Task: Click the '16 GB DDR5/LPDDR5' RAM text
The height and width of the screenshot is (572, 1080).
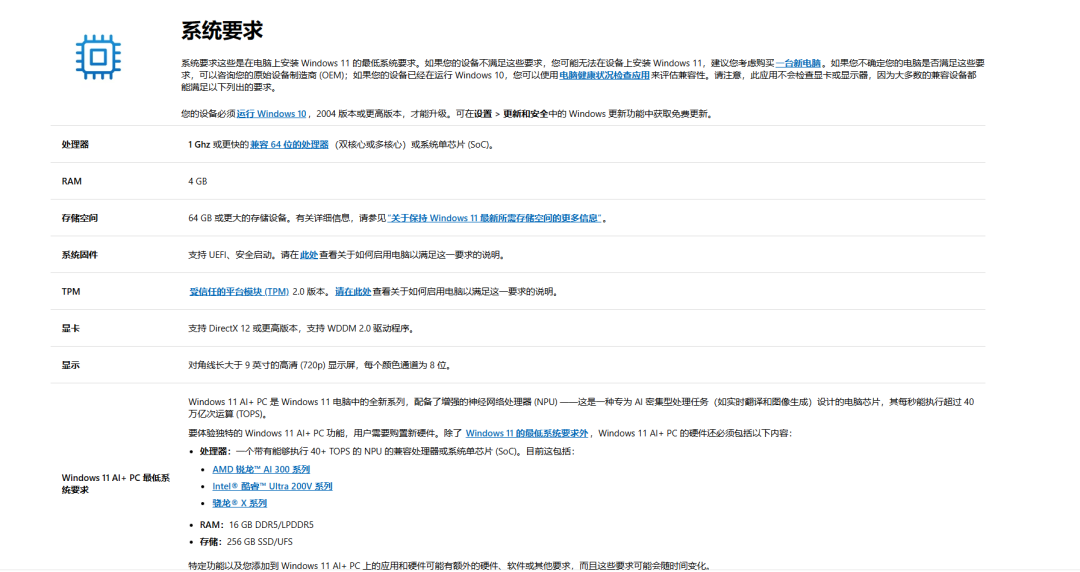Action: pos(271,525)
